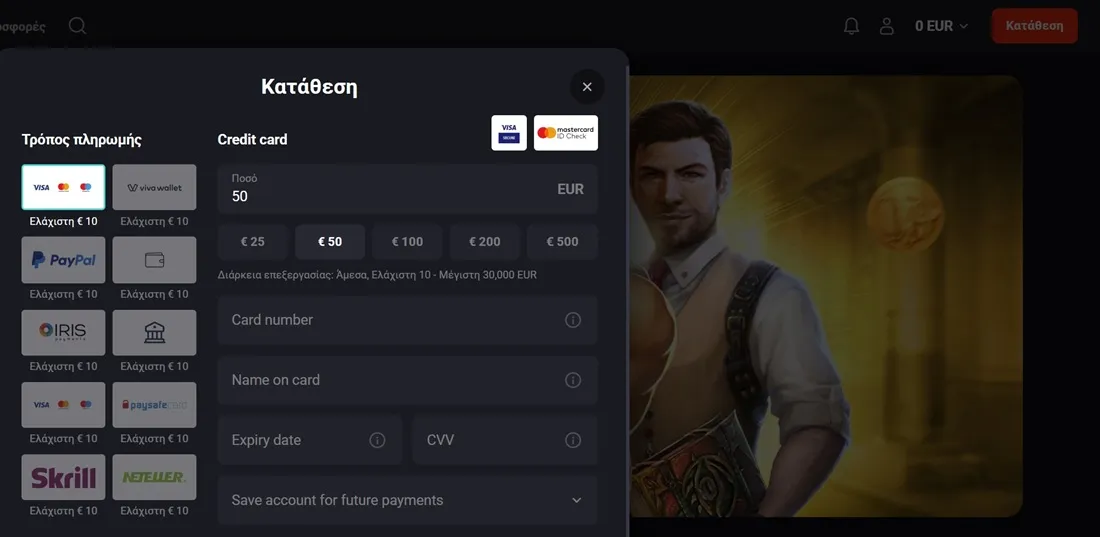Open the user profile icon
Screen dimensions: 1100x537
click(887, 26)
